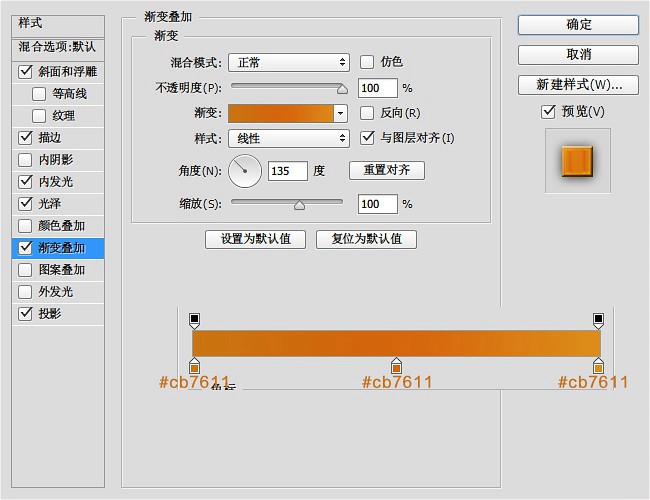Enable the 等高线 checkbox
The width and height of the screenshot is (650, 500).
pyautogui.click(x=39, y=94)
